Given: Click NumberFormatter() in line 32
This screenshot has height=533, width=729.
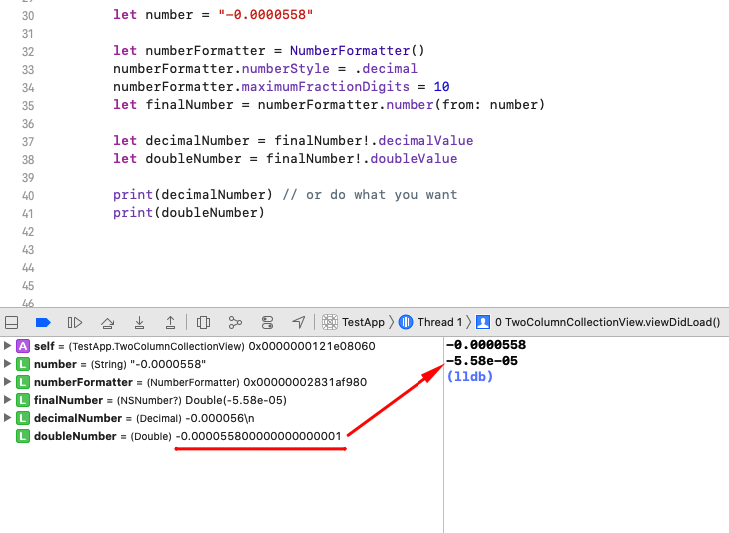Looking at the screenshot, I should [357, 50].
